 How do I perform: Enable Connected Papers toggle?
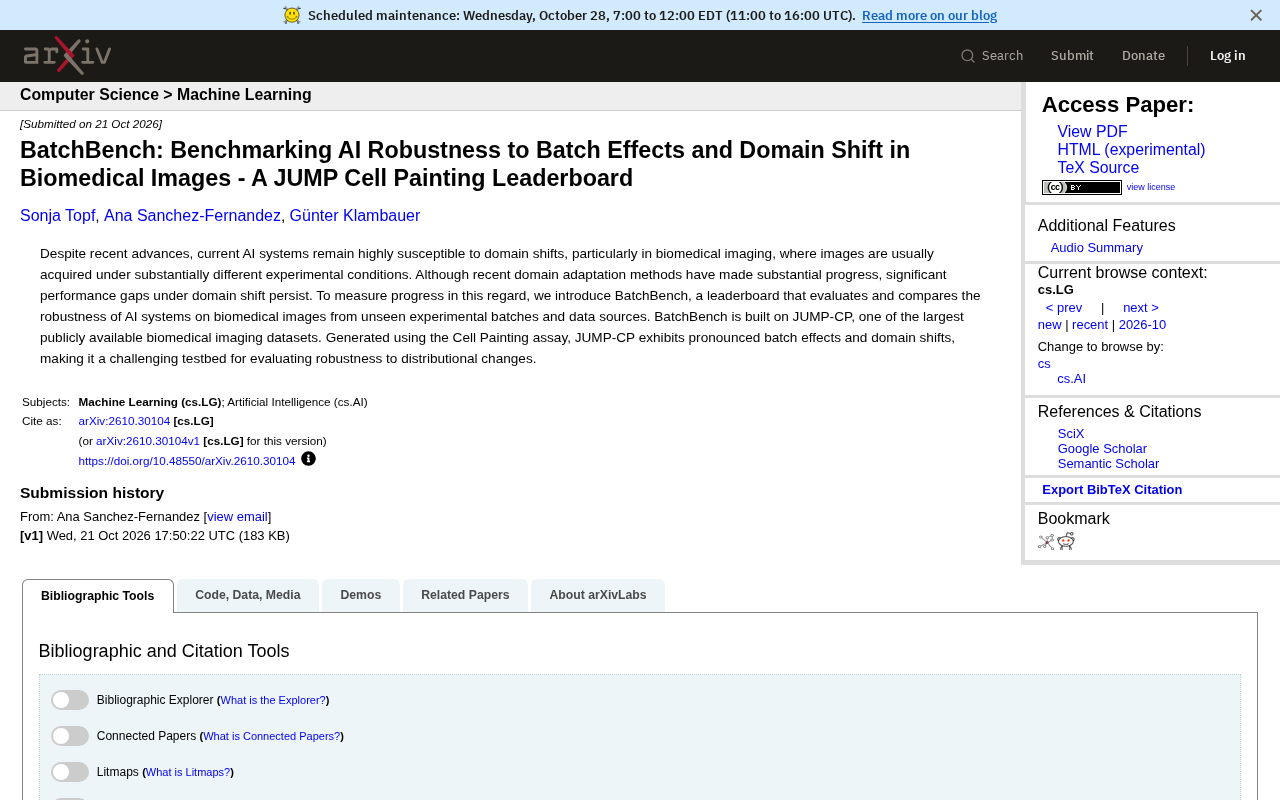(x=70, y=736)
